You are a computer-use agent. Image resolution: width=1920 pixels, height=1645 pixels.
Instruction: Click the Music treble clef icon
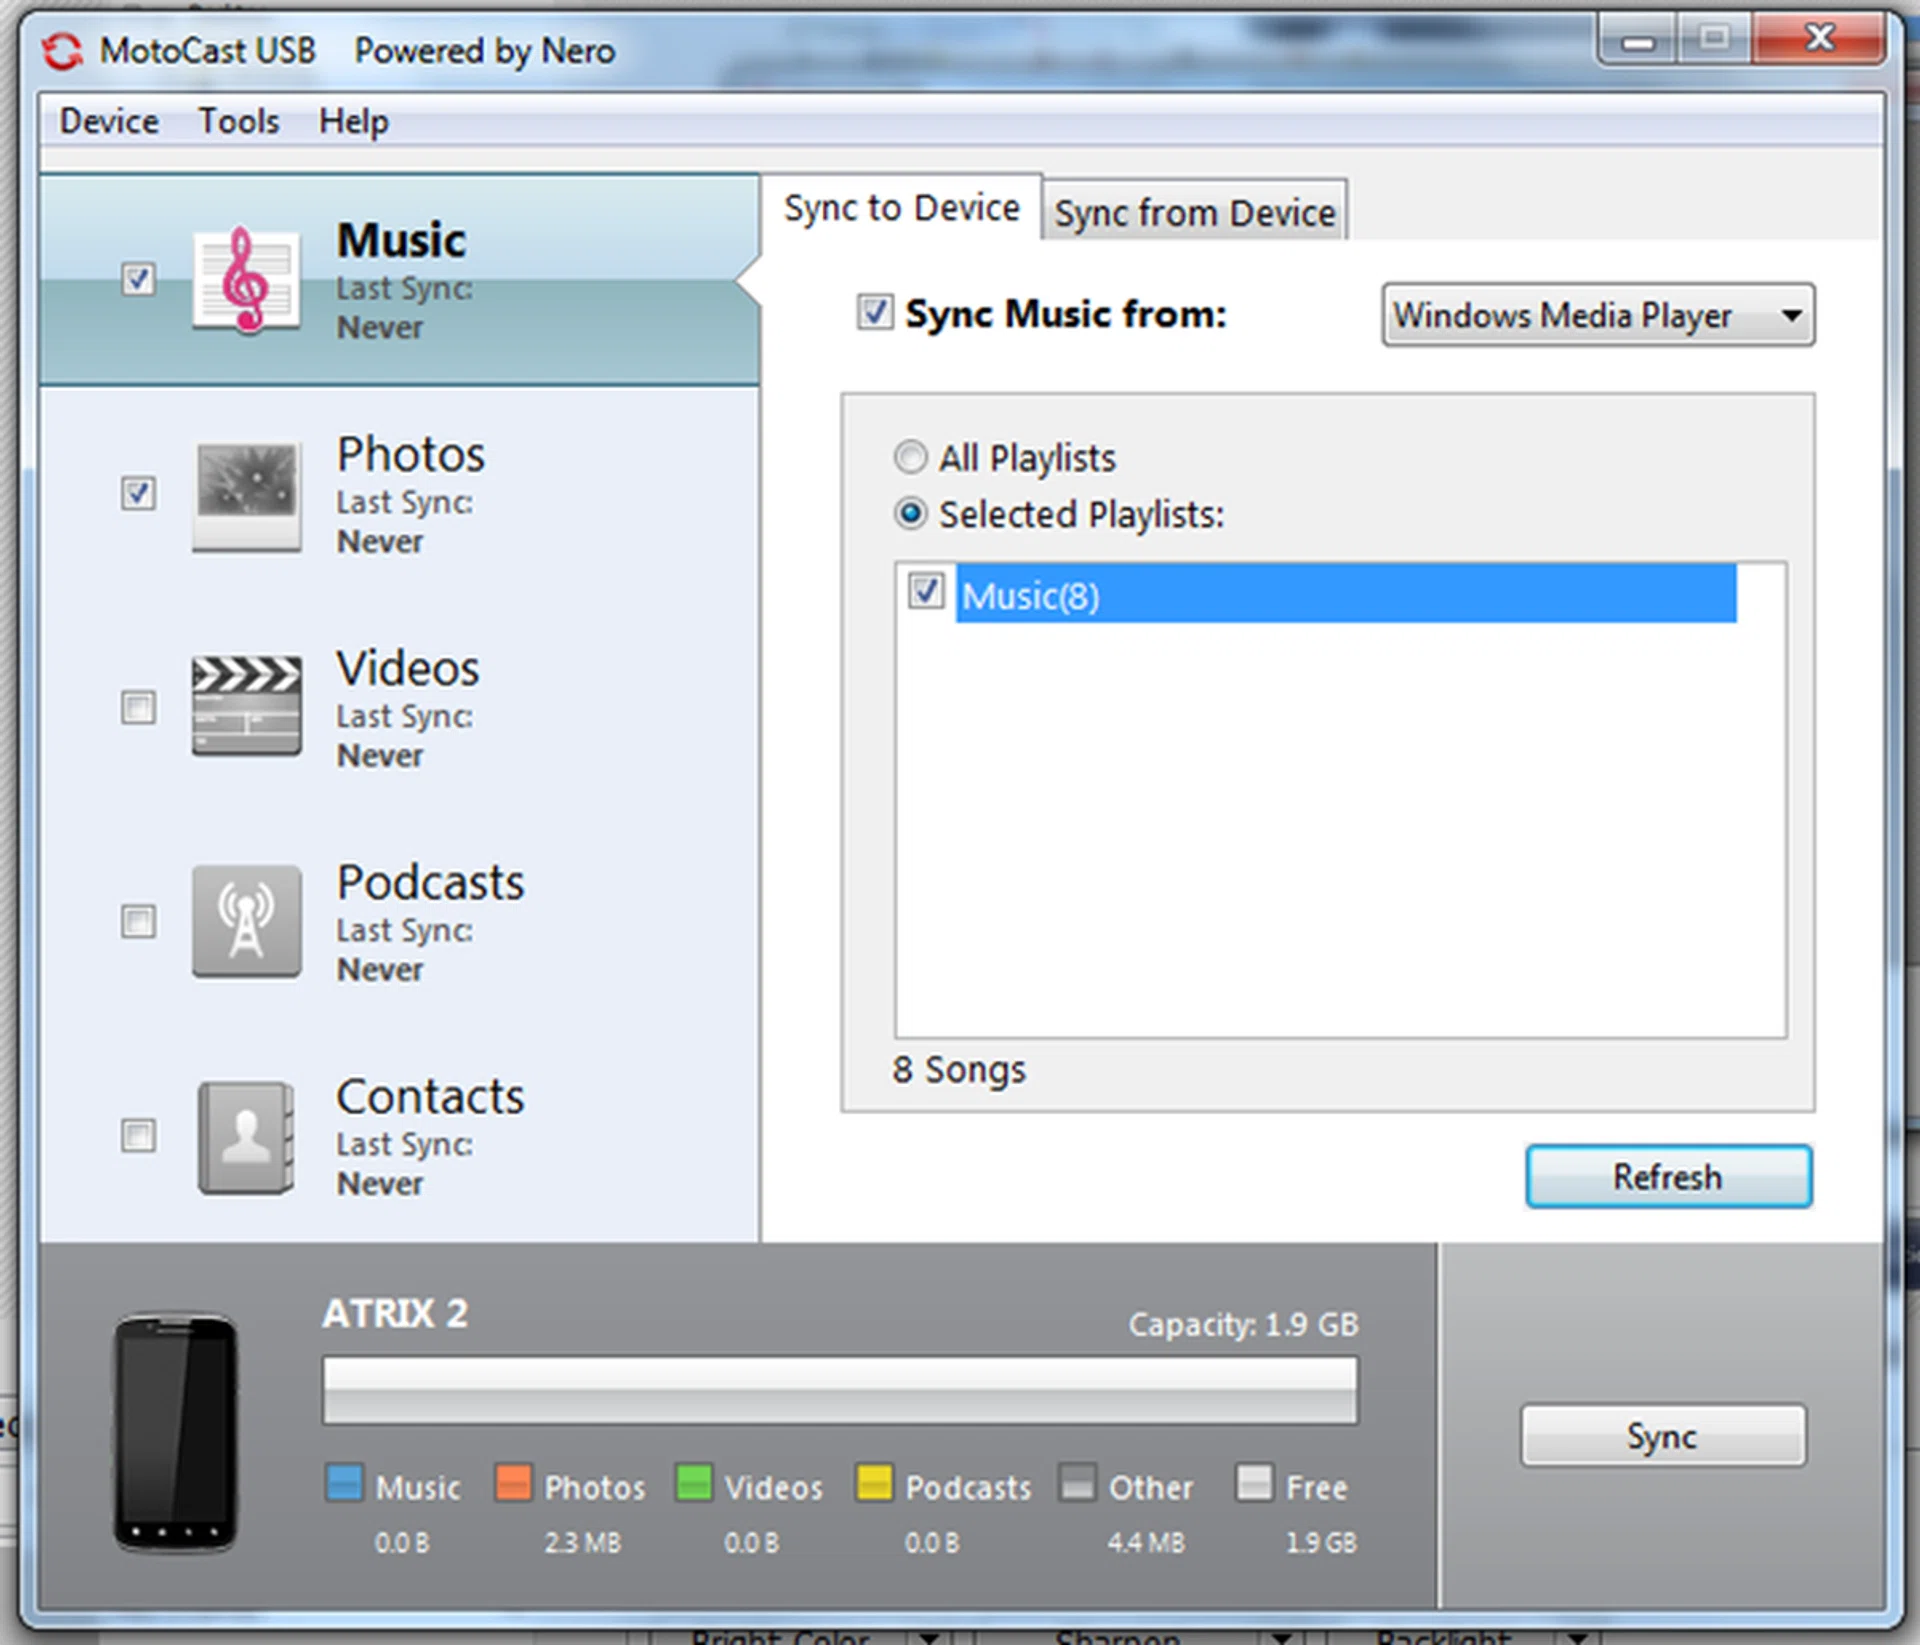[245, 283]
